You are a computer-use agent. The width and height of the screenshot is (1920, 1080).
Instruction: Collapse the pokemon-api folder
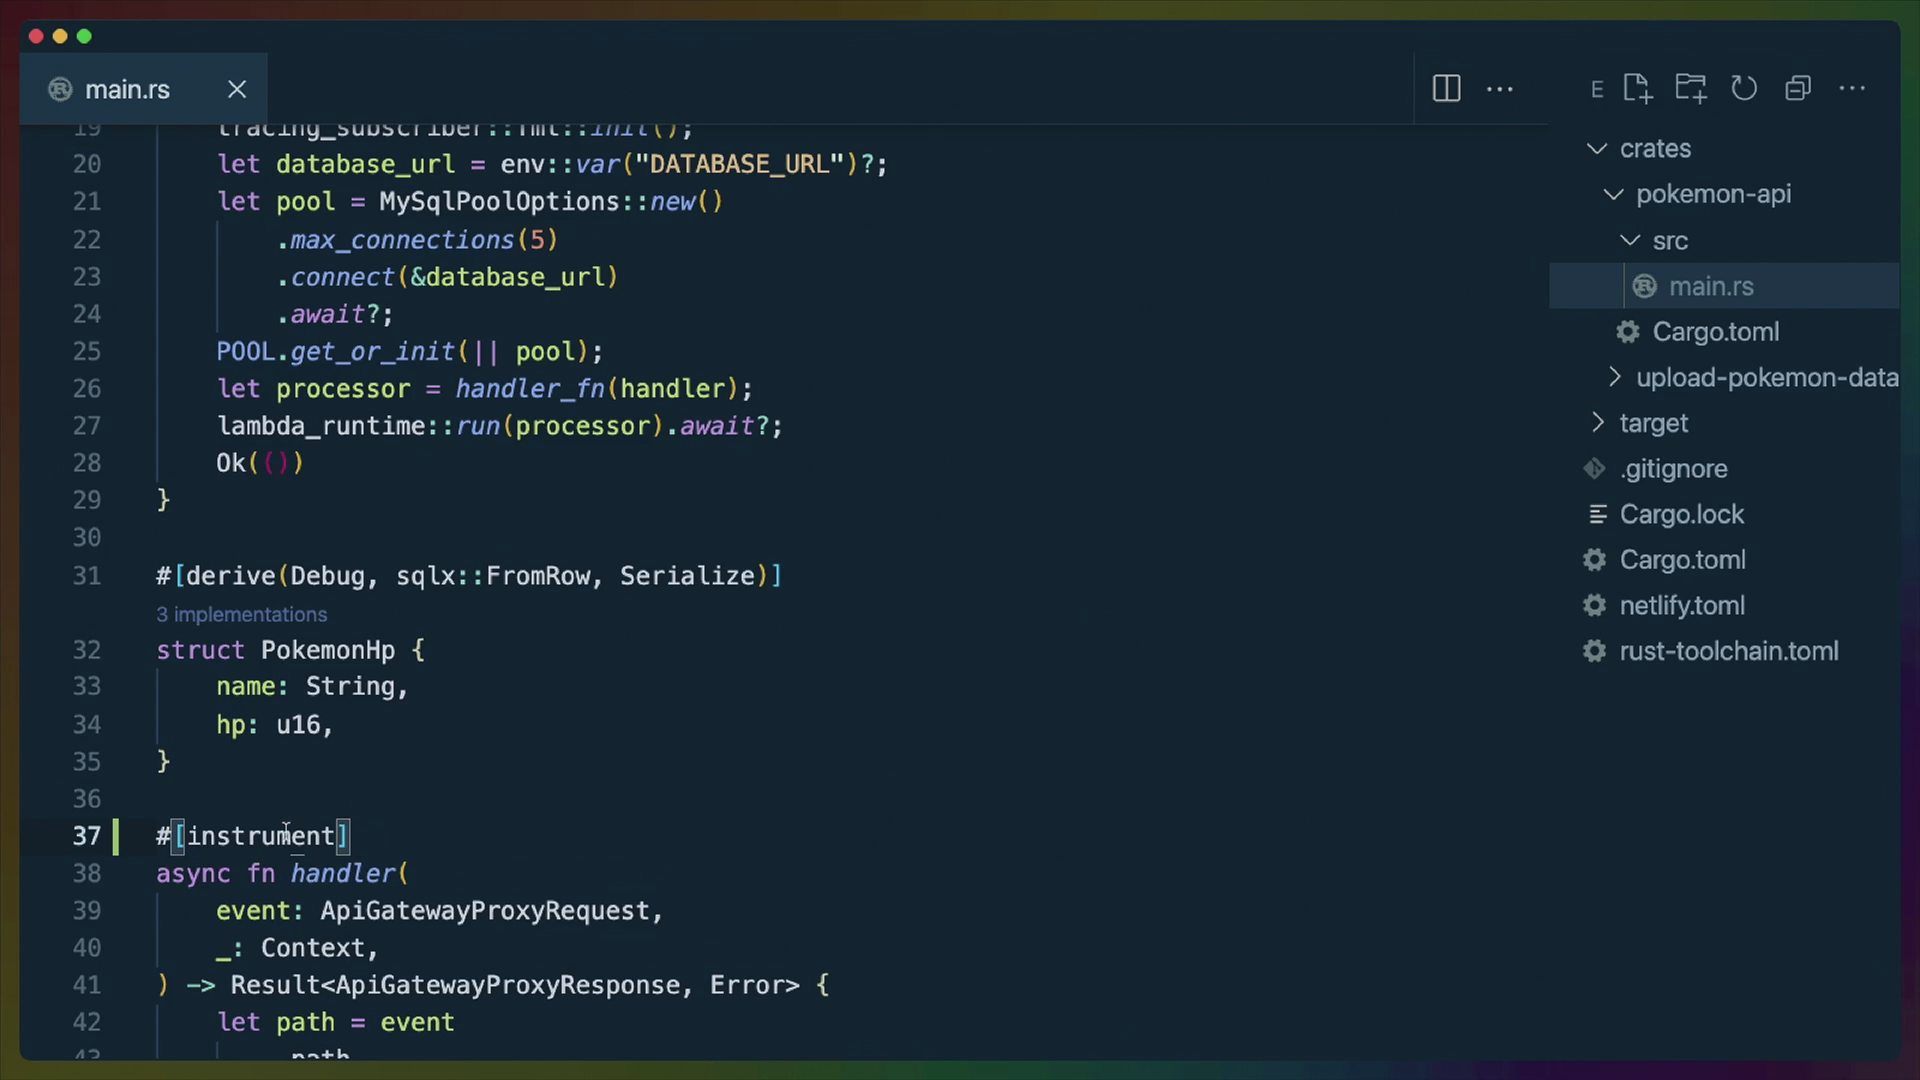tap(1613, 194)
